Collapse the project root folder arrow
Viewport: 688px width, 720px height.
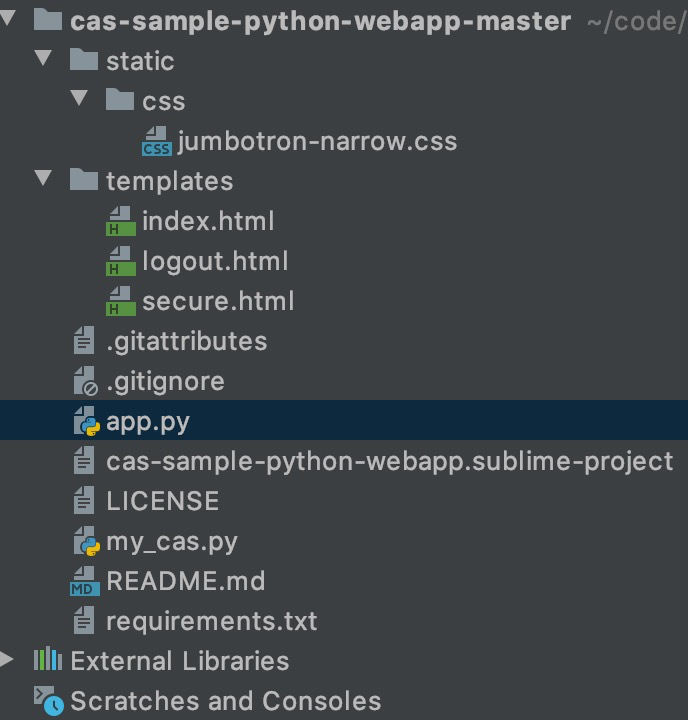(8, 21)
